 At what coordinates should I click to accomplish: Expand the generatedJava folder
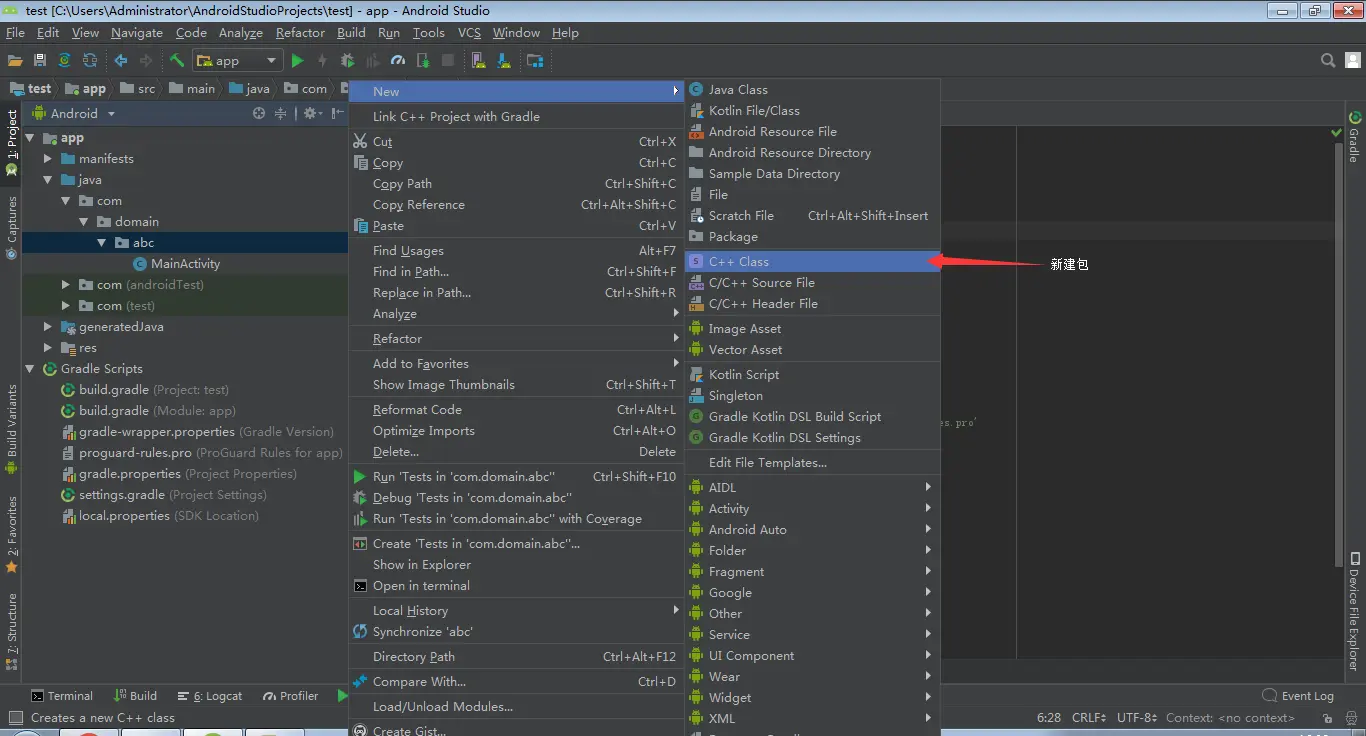click(x=48, y=327)
